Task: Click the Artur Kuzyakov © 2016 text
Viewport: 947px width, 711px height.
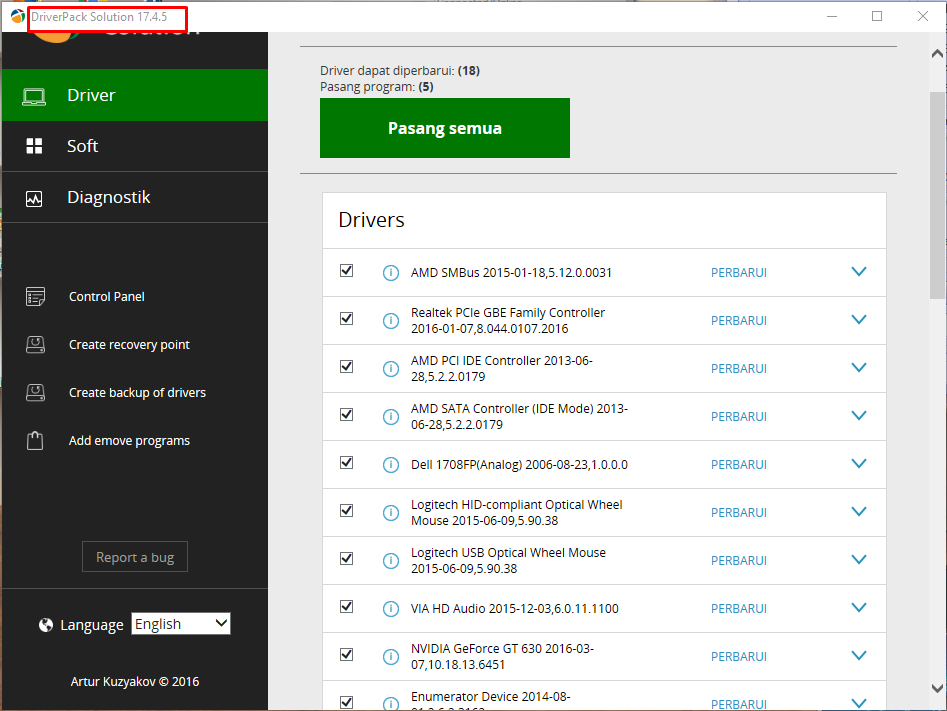Action: pos(135,681)
